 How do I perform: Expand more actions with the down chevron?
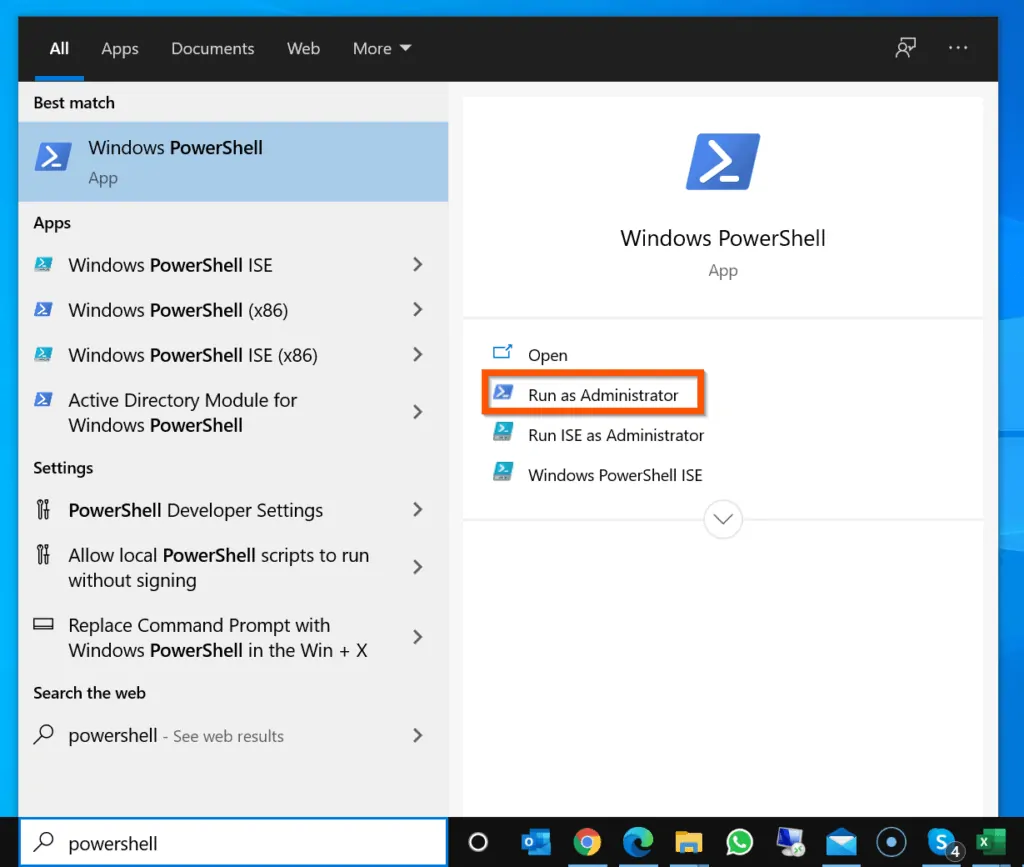click(722, 519)
